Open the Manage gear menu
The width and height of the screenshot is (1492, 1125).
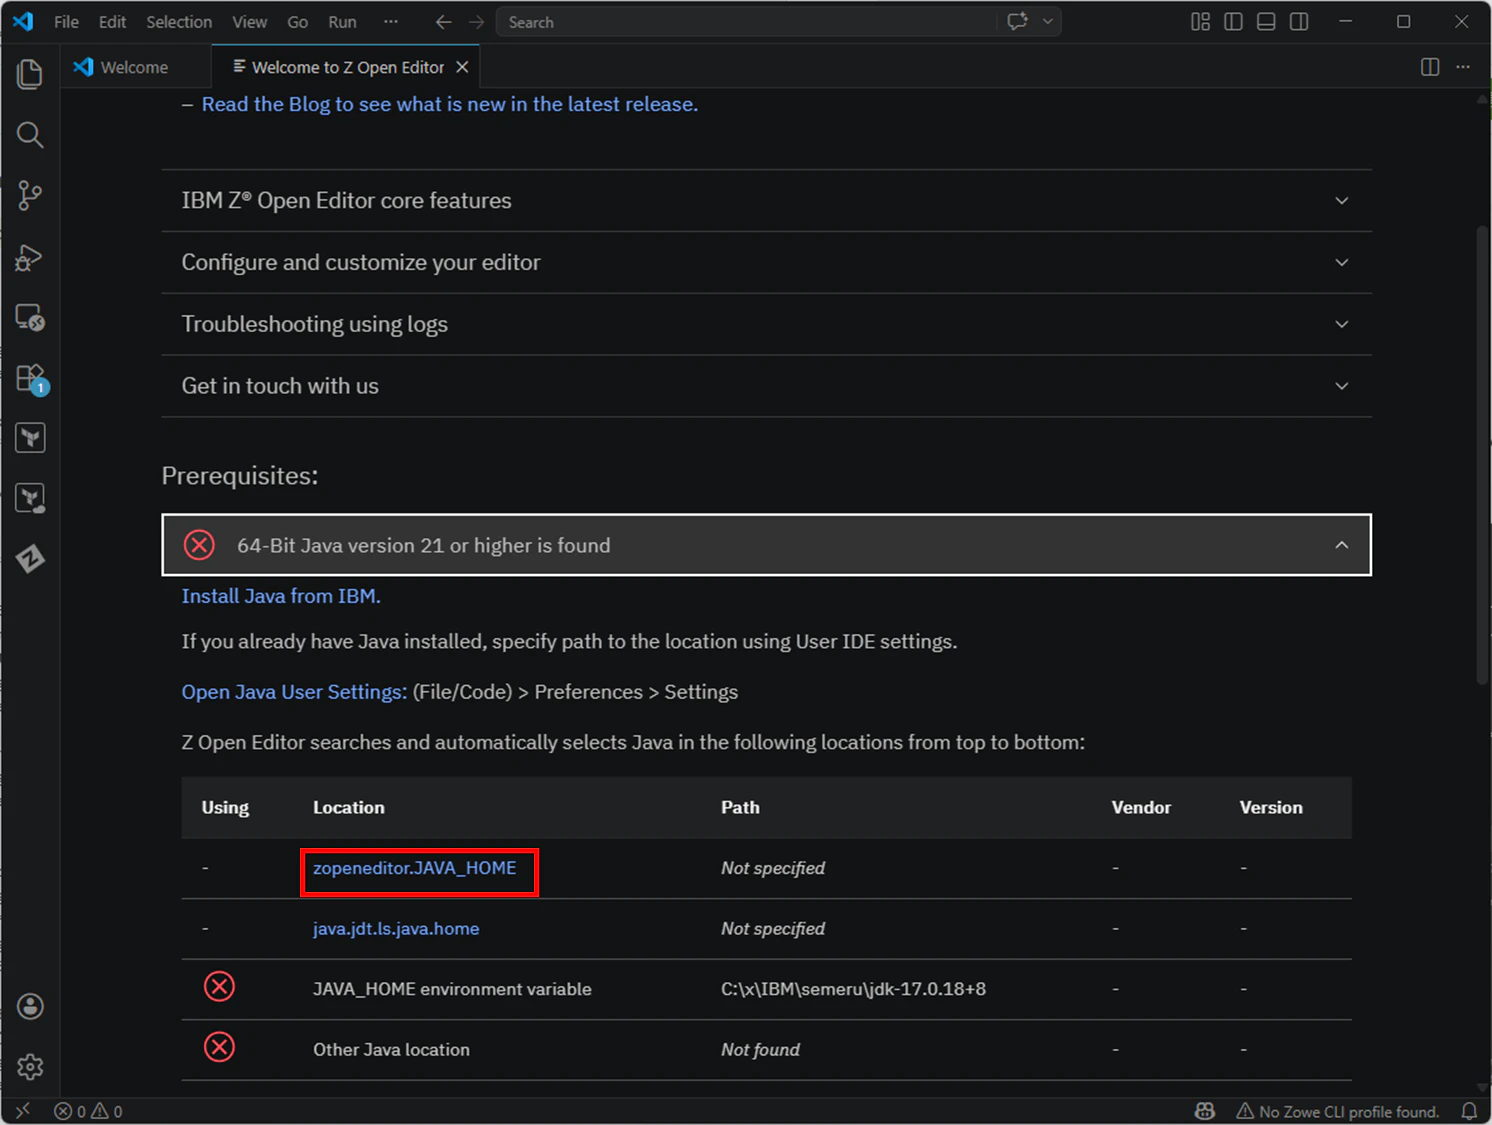(30, 1067)
